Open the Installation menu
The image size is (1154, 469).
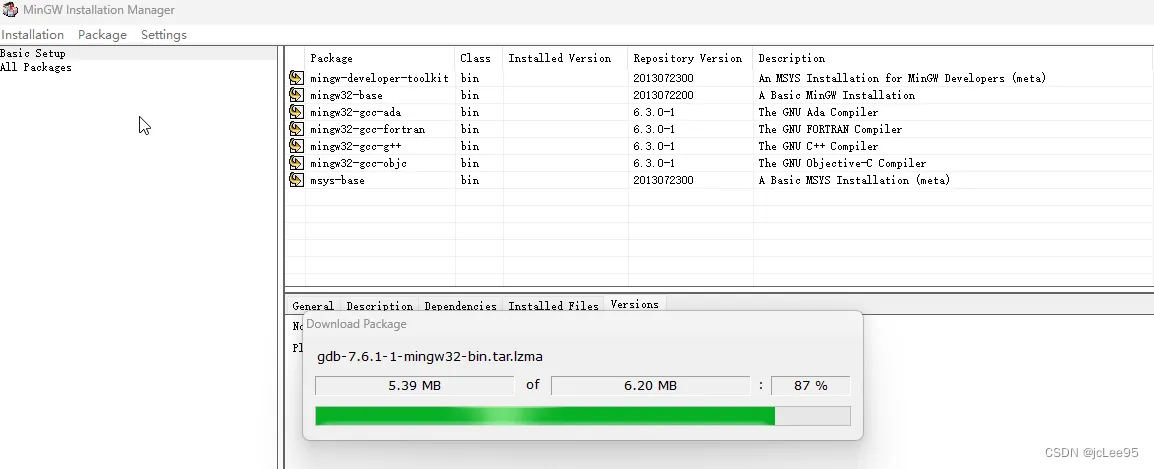[x=32, y=35]
